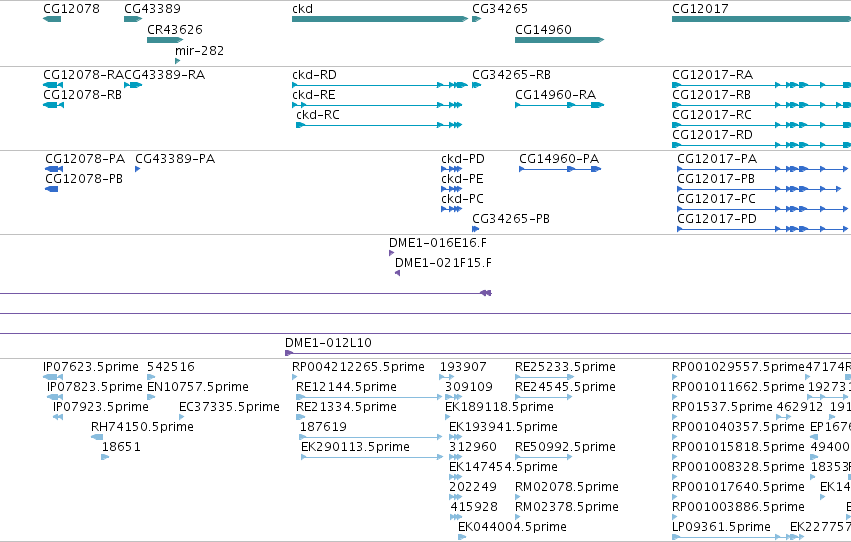Screen dimensions: 851x542
Task: Select the DME1-021F15.F feature label
Action: click(x=443, y=263)
